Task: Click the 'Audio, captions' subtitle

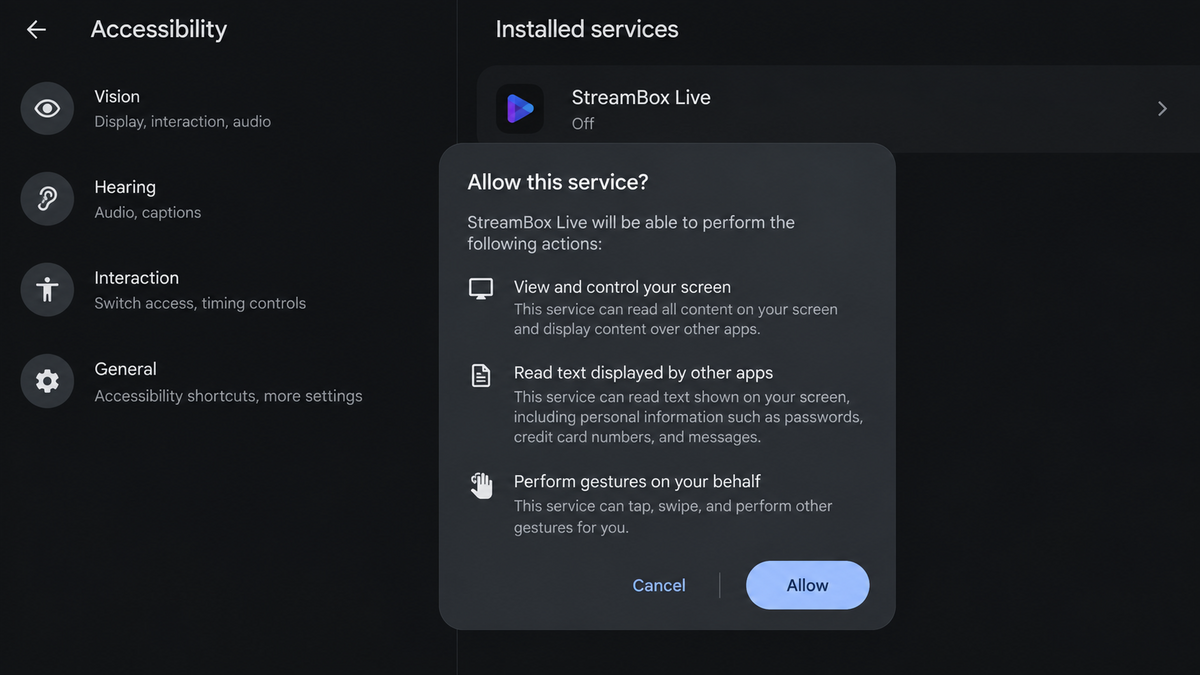Action: tap(147, 212)
